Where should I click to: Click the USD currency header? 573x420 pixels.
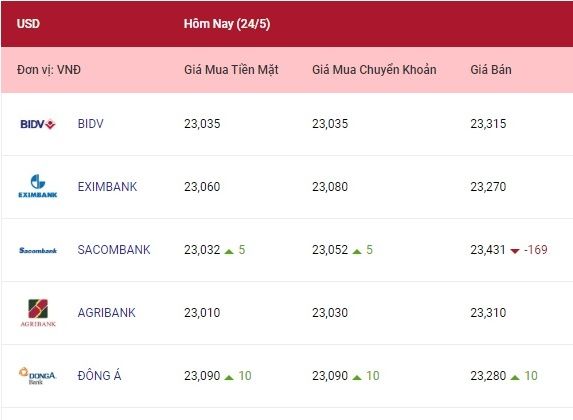(28, 24)
